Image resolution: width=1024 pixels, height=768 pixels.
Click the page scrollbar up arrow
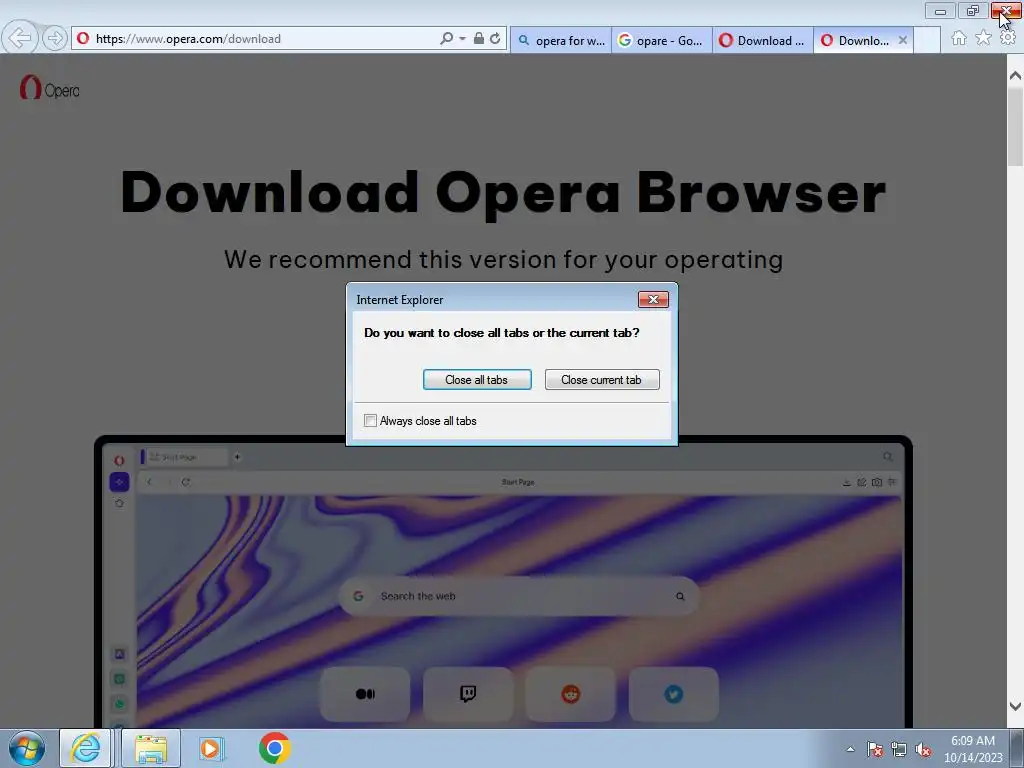pos(1015,75)
